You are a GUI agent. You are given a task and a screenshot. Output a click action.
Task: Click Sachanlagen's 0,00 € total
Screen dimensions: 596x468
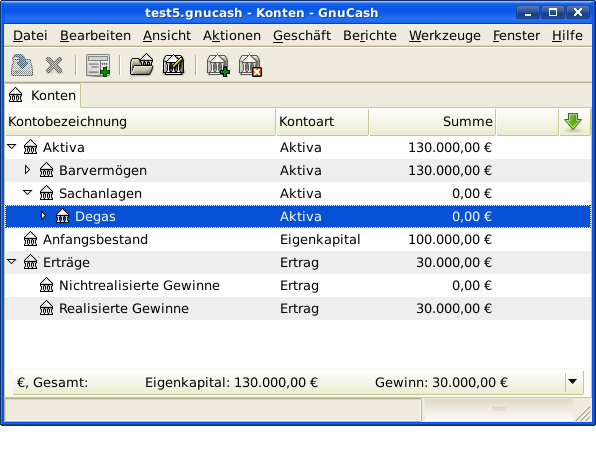[x=472, y=194]
